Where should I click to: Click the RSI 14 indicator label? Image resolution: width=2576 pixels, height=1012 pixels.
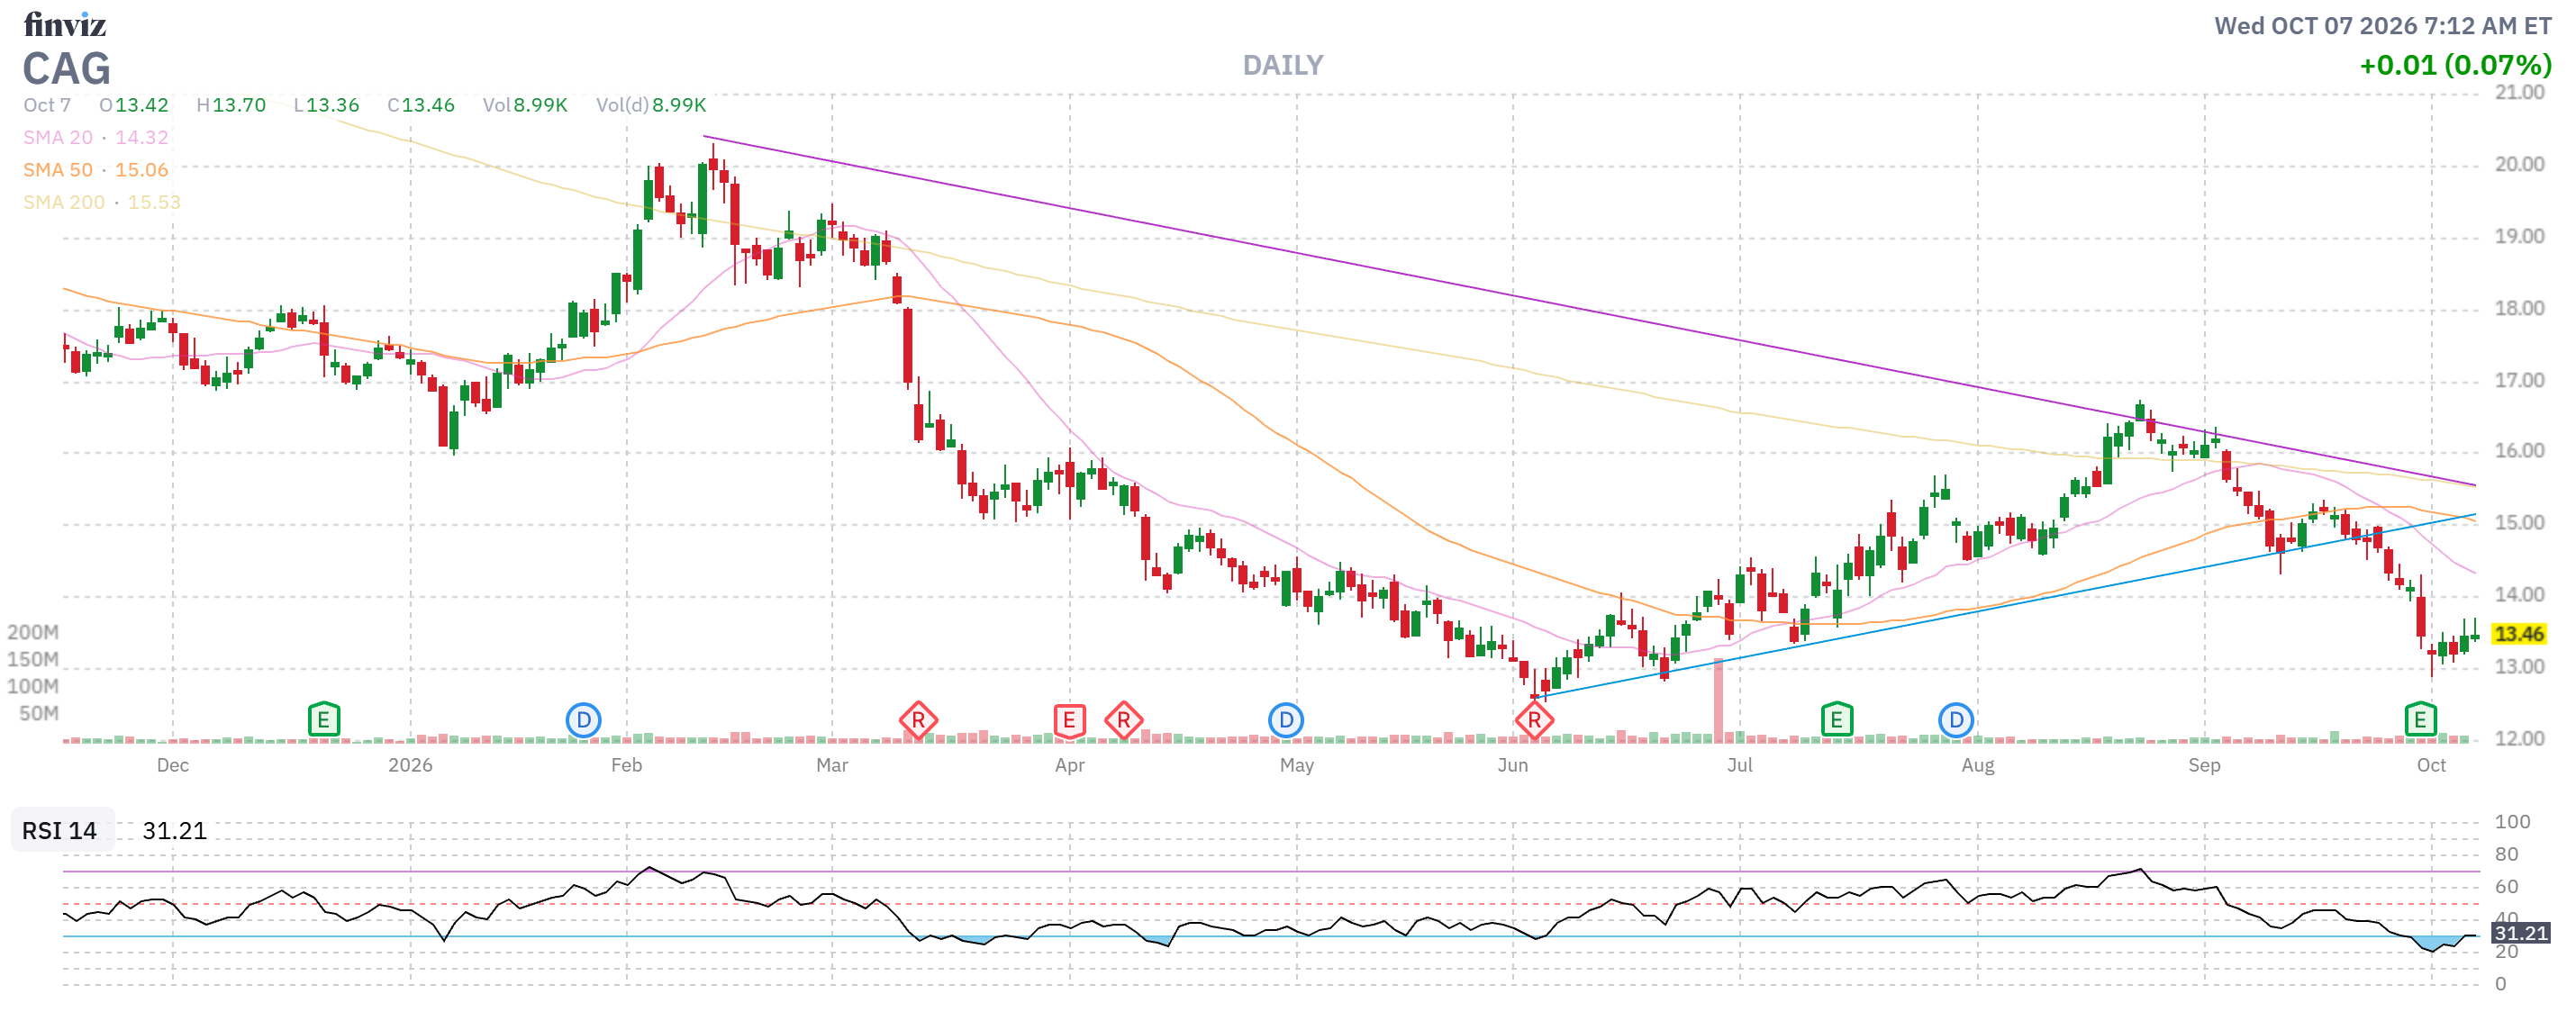[60, 831]
